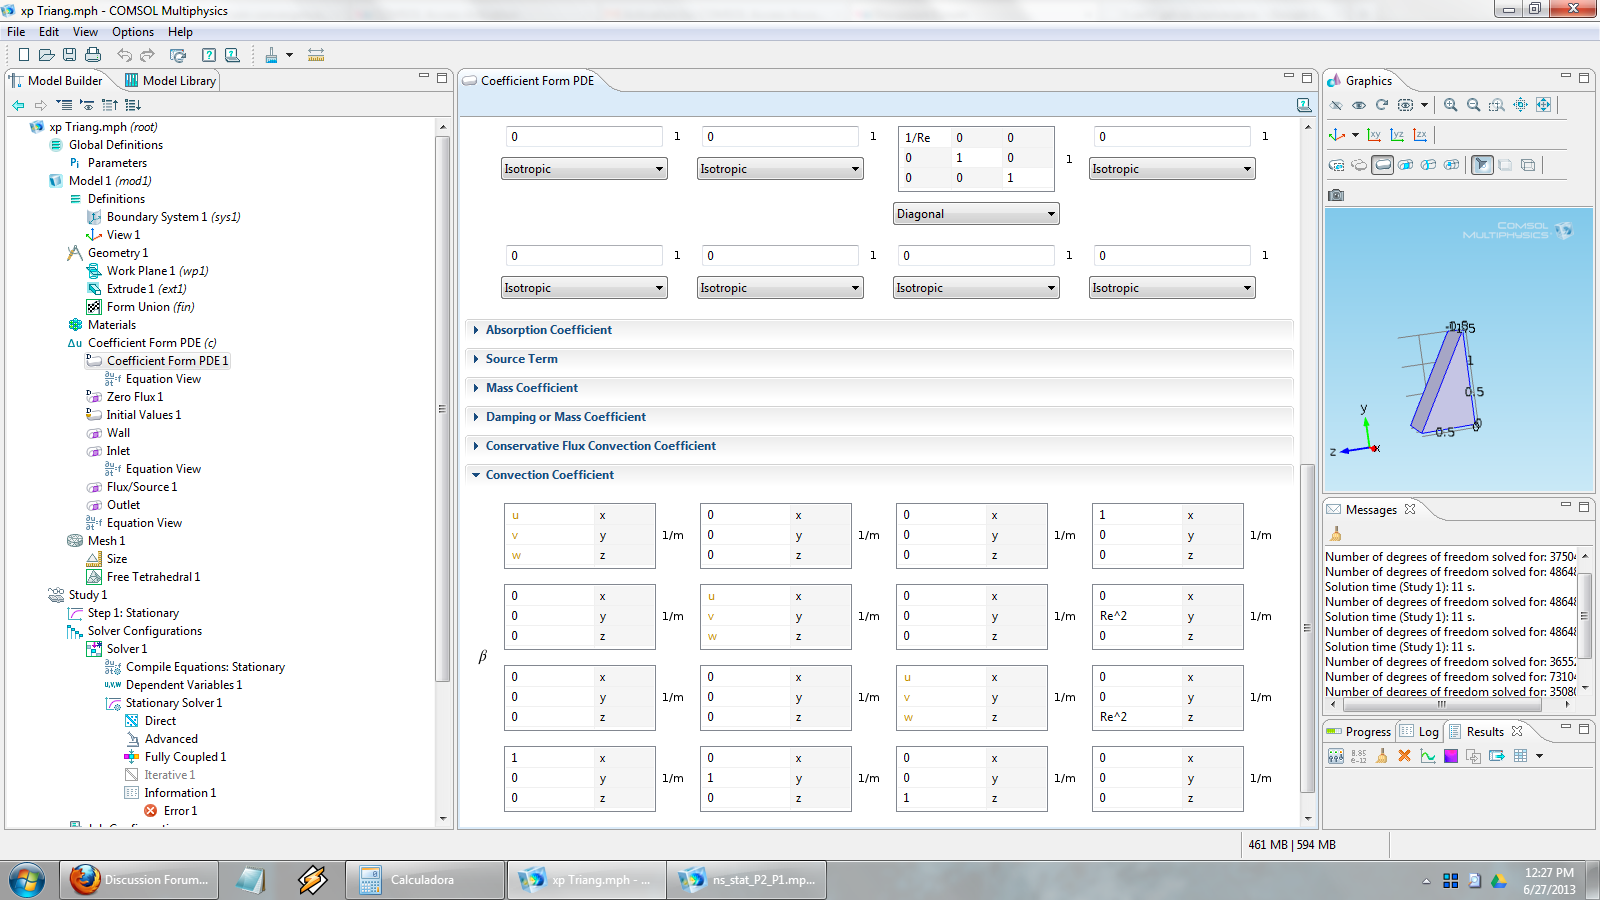Screen dimensions: 1600x900
Task: Click the New model icon
Action: (x=24, y=55)
